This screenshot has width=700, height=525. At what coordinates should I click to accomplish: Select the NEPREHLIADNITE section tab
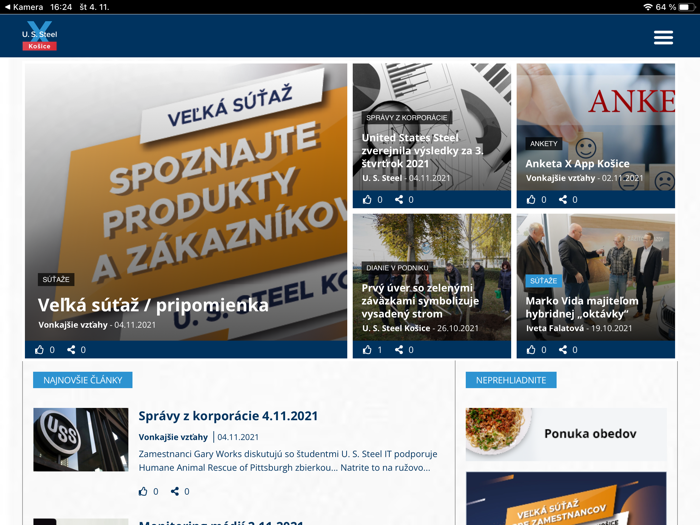tap(511, 380)
